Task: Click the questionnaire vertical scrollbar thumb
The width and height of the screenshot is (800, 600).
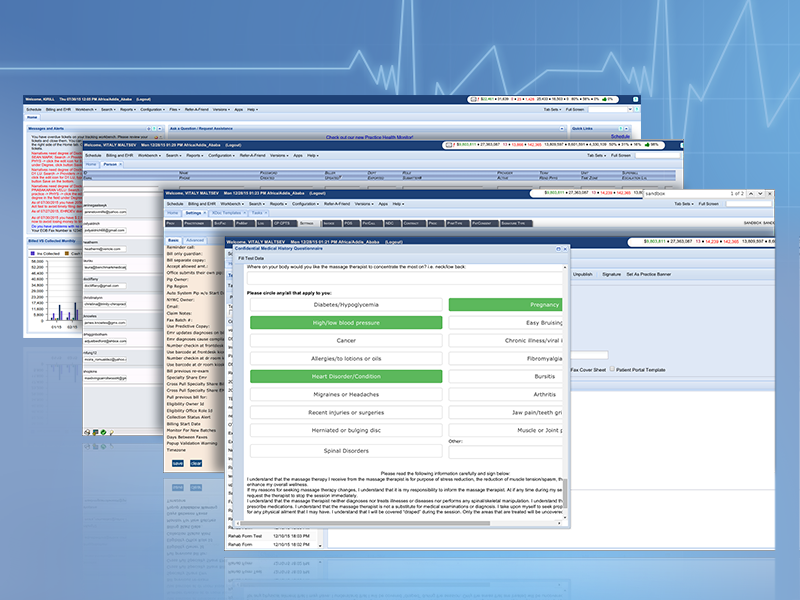Action: 565,493
